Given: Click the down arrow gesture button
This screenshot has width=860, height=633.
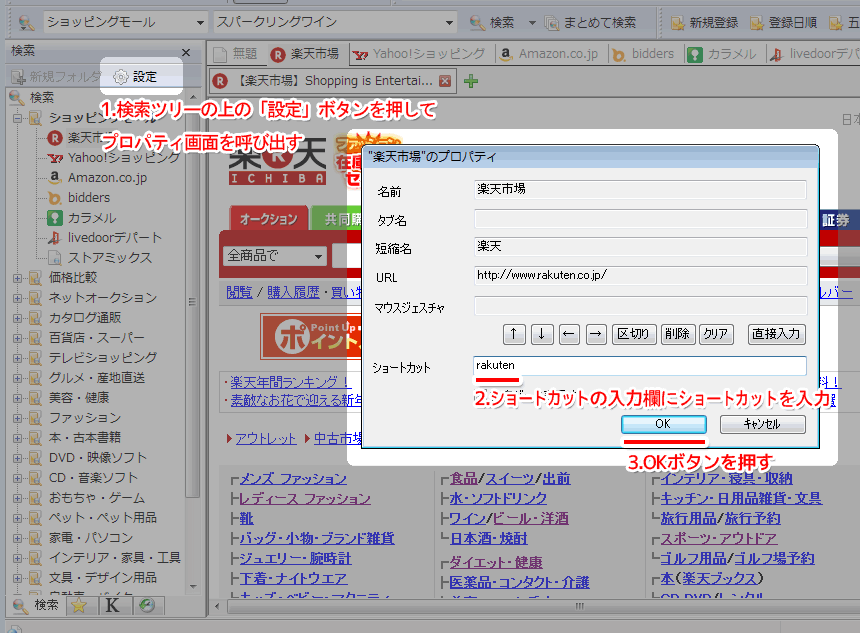Looking at the screenshot, I should [542, 334].
